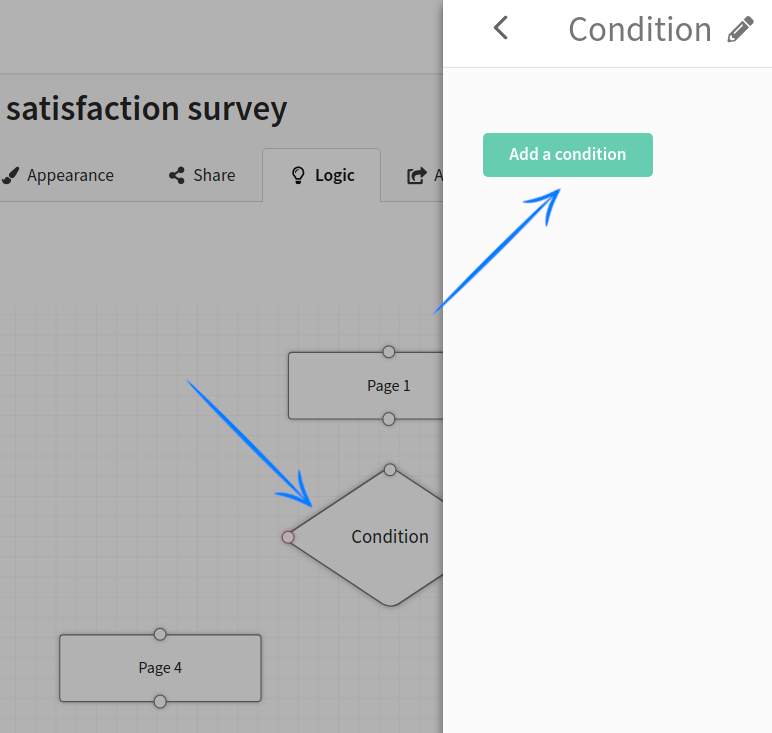Click the Condition panel title text
The image size is (772, 733).
coord(640,30)
